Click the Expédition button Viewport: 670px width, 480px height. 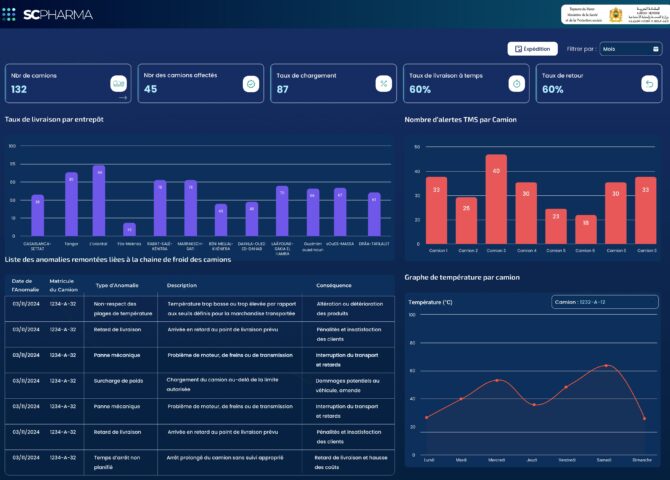point(532,48)
